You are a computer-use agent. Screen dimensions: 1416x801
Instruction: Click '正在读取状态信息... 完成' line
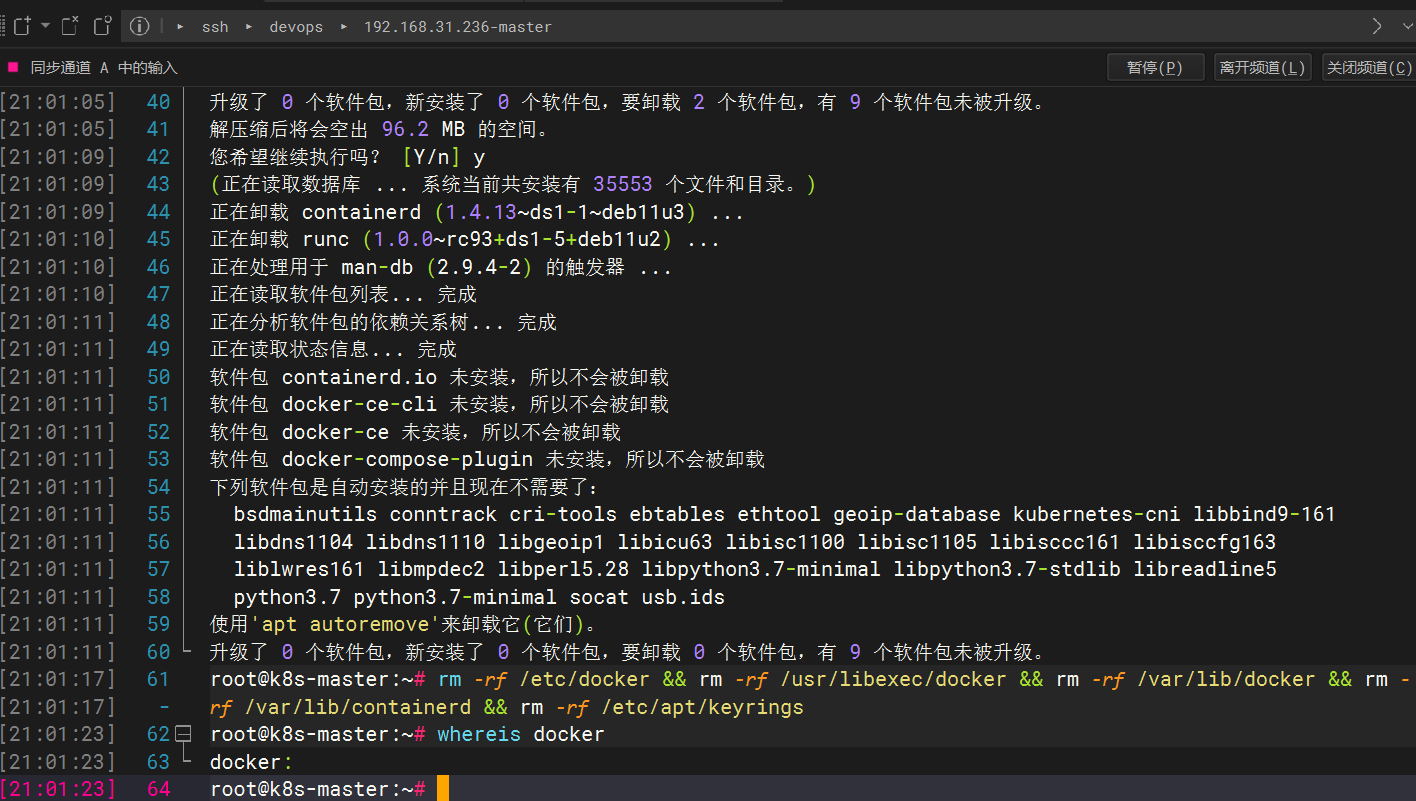click(x=333, y=350)
